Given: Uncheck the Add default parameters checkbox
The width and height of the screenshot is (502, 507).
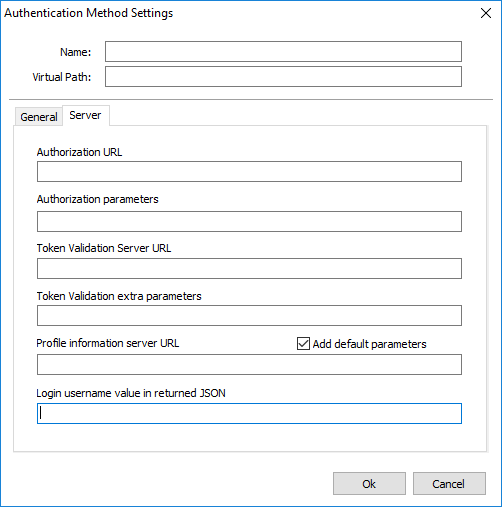Looking at the screenshot, I should point(303,343).
